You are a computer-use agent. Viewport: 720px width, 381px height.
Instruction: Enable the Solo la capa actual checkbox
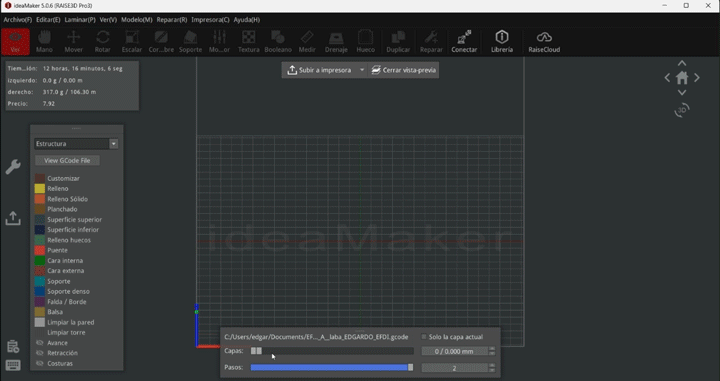pos(424,337)
